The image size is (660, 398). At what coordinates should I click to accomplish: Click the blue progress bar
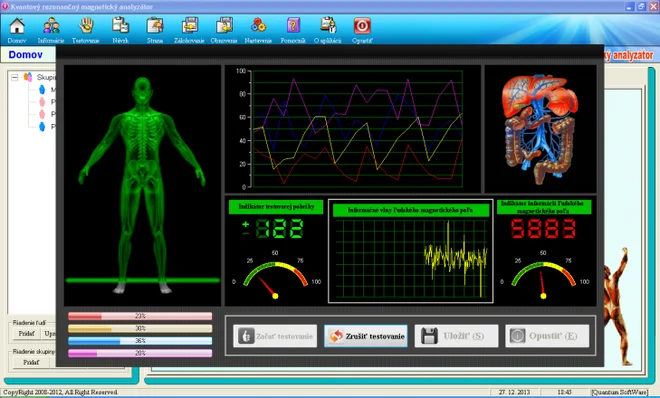[x=140, y=341]
